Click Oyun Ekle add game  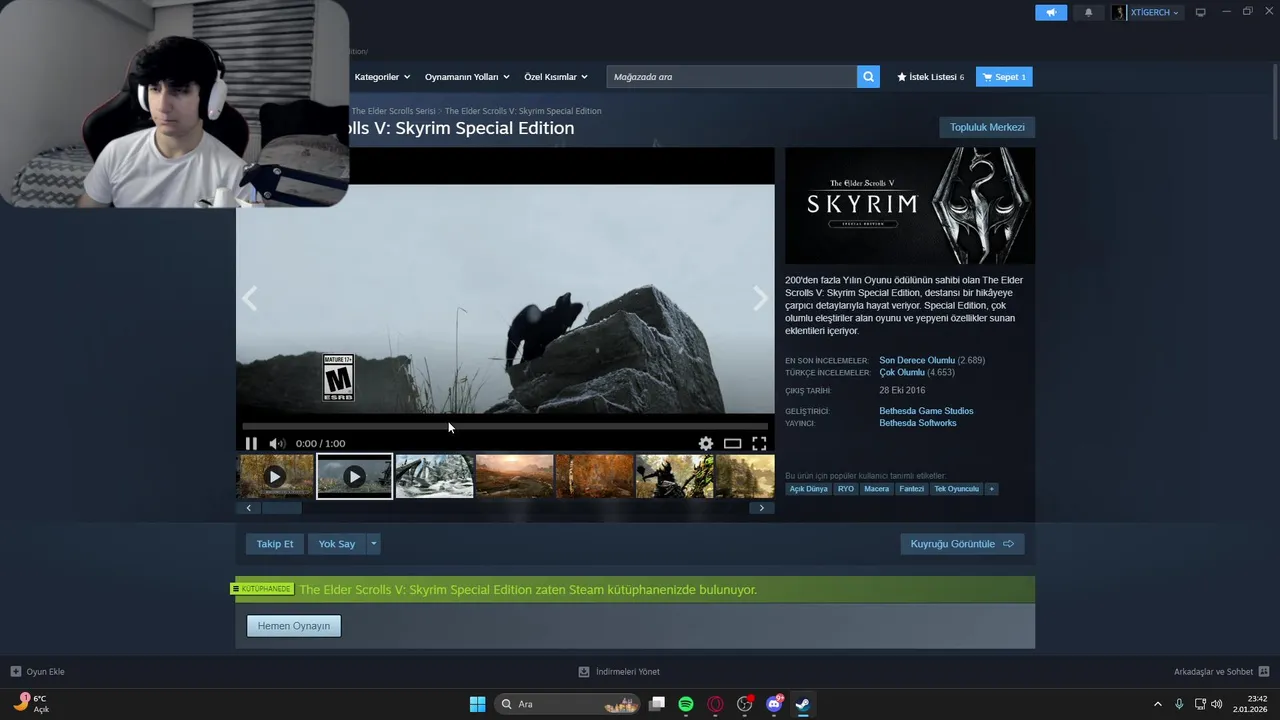pos(38,672)
